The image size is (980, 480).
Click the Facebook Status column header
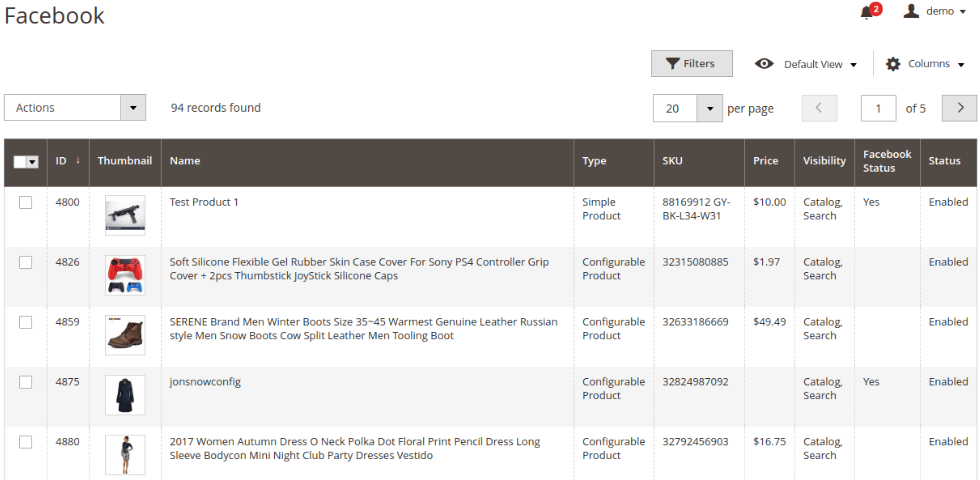[886, 161]
